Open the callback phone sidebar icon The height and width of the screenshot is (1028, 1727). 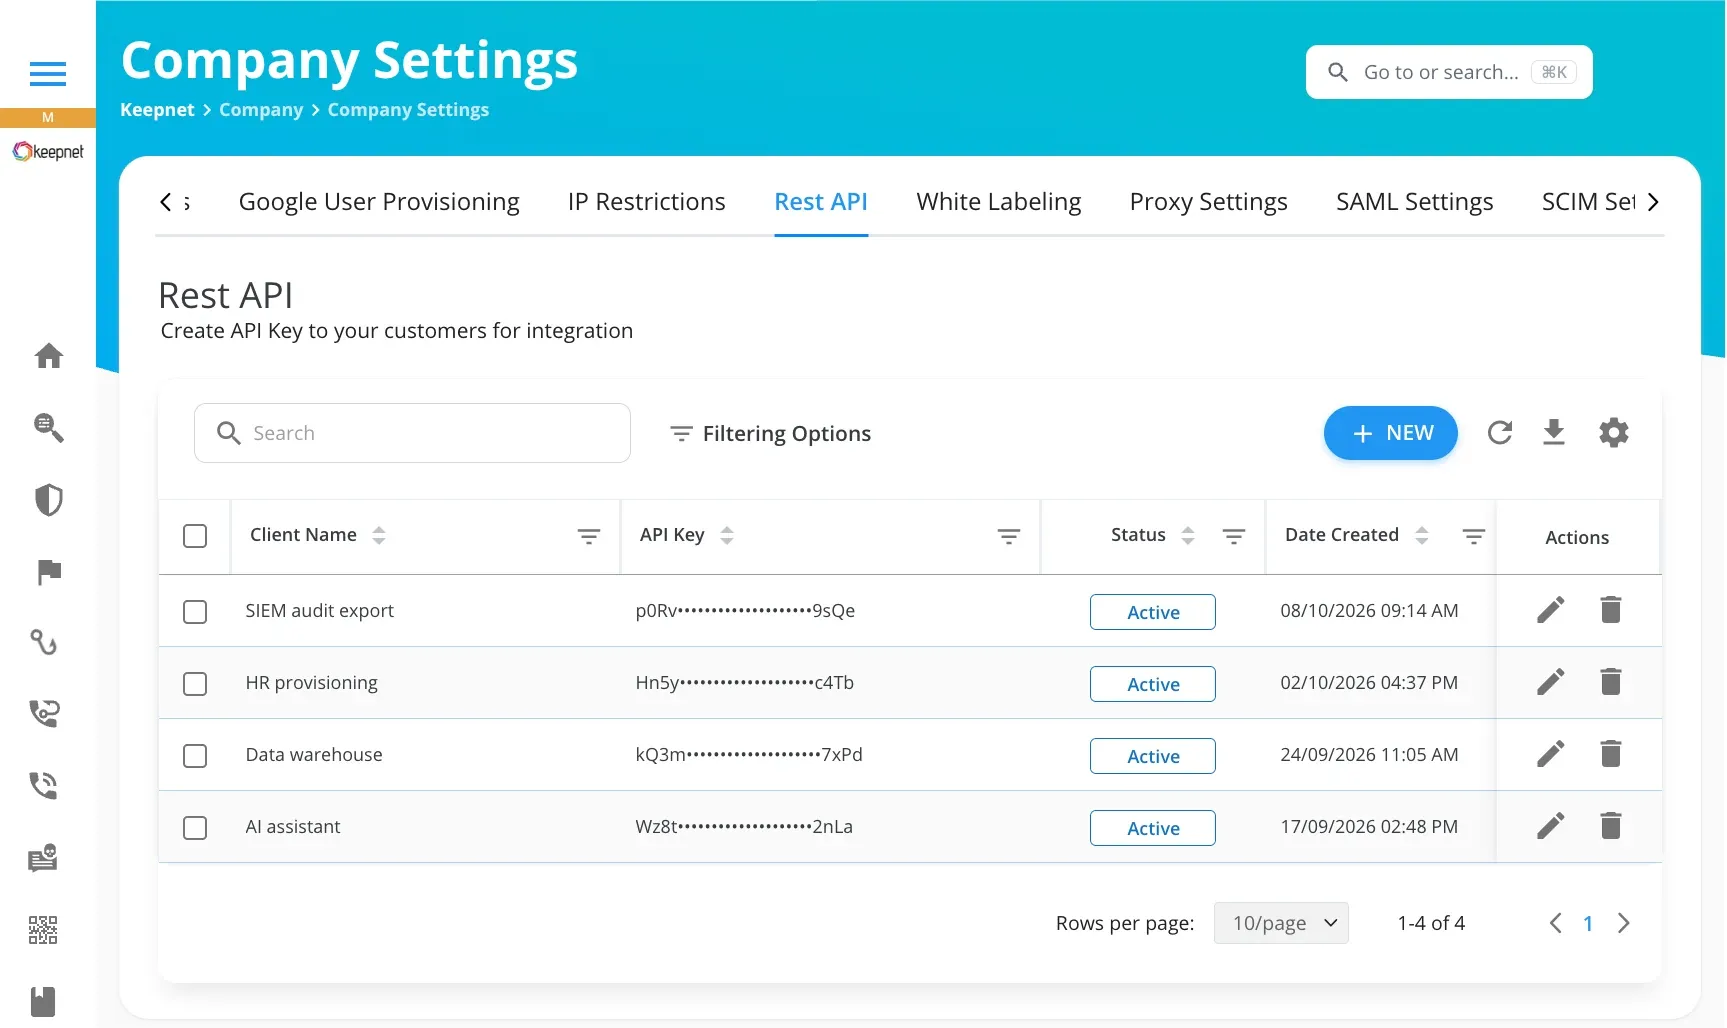click(x=44, y=713)
